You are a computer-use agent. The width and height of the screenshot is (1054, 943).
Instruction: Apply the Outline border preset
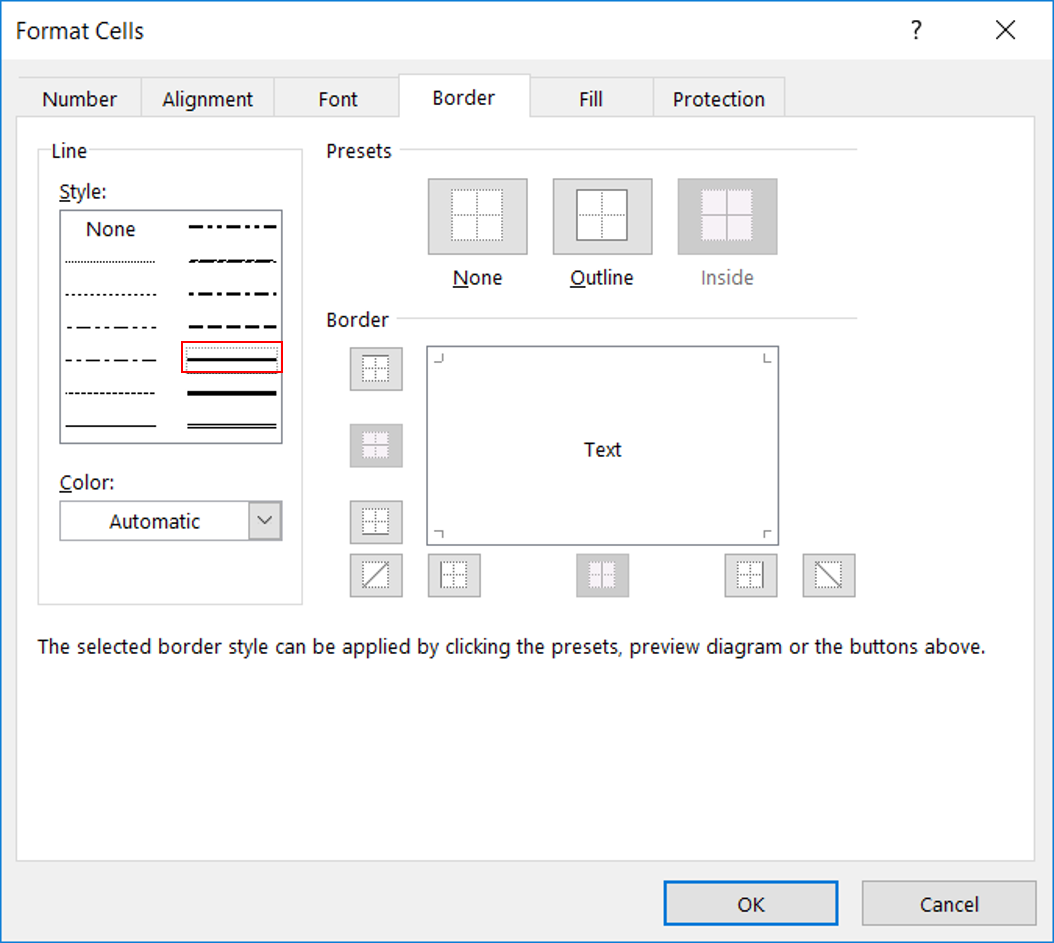[x=602, y=217]
